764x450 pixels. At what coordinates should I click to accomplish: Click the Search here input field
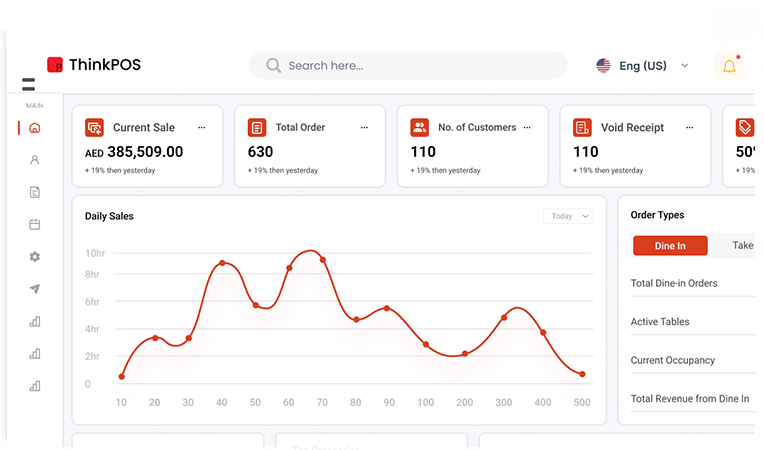point(408,66)
